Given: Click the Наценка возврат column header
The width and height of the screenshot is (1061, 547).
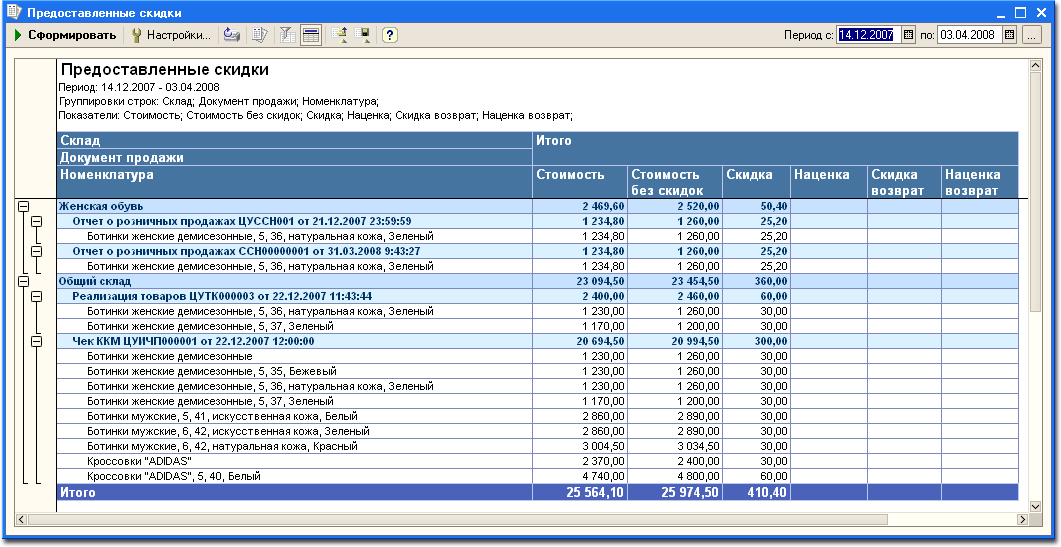Looking at the screenshot, I should pyautogui.click(x=979, y=182).
